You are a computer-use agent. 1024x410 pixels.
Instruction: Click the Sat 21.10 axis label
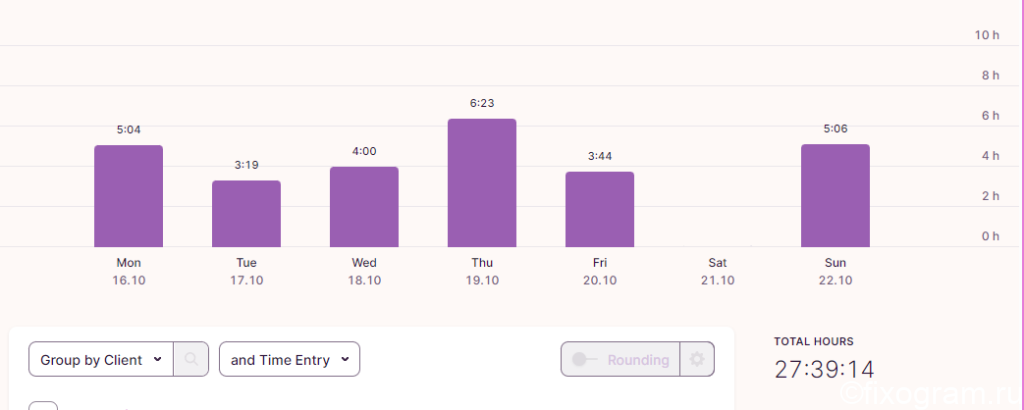pos(717,272)
